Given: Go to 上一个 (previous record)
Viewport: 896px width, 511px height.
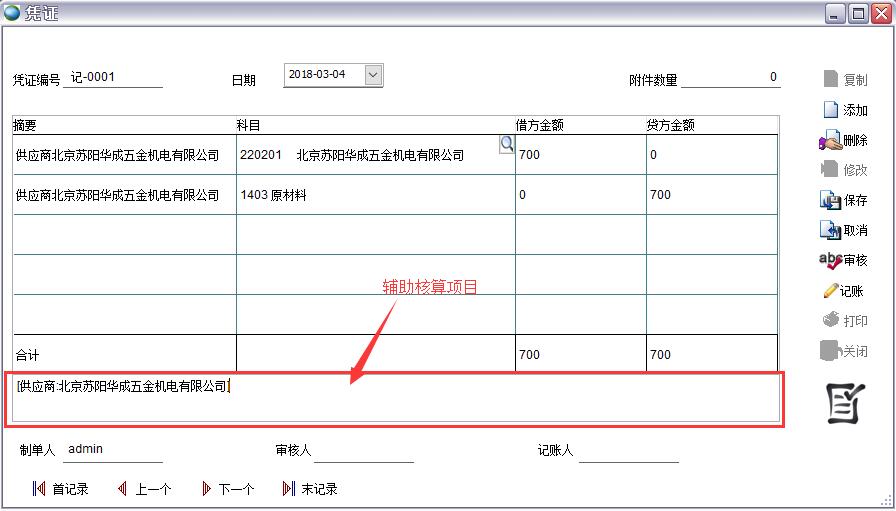Looking at the screenshot, I should pos(122,489).
